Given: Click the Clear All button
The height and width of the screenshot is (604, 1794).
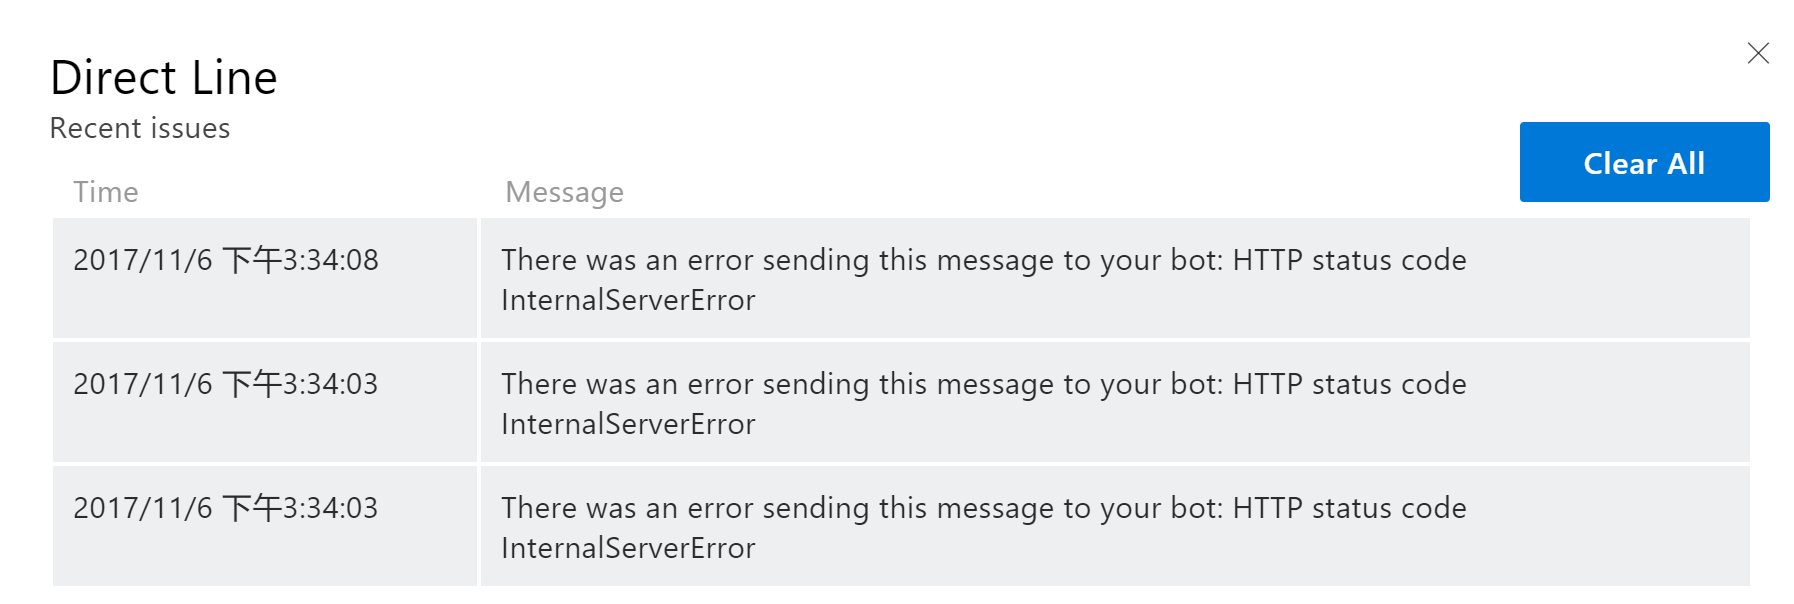Looking at the screenshot, I should [x=1643, y=162].
